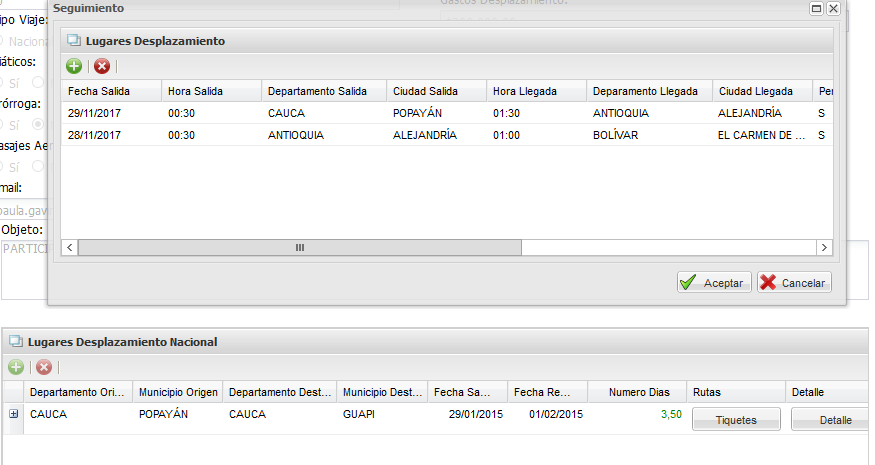Image resolution: width=875 pixels, height=465 pixels.
Task: Expand the CAUCA row details
Action: click(14, 414)
